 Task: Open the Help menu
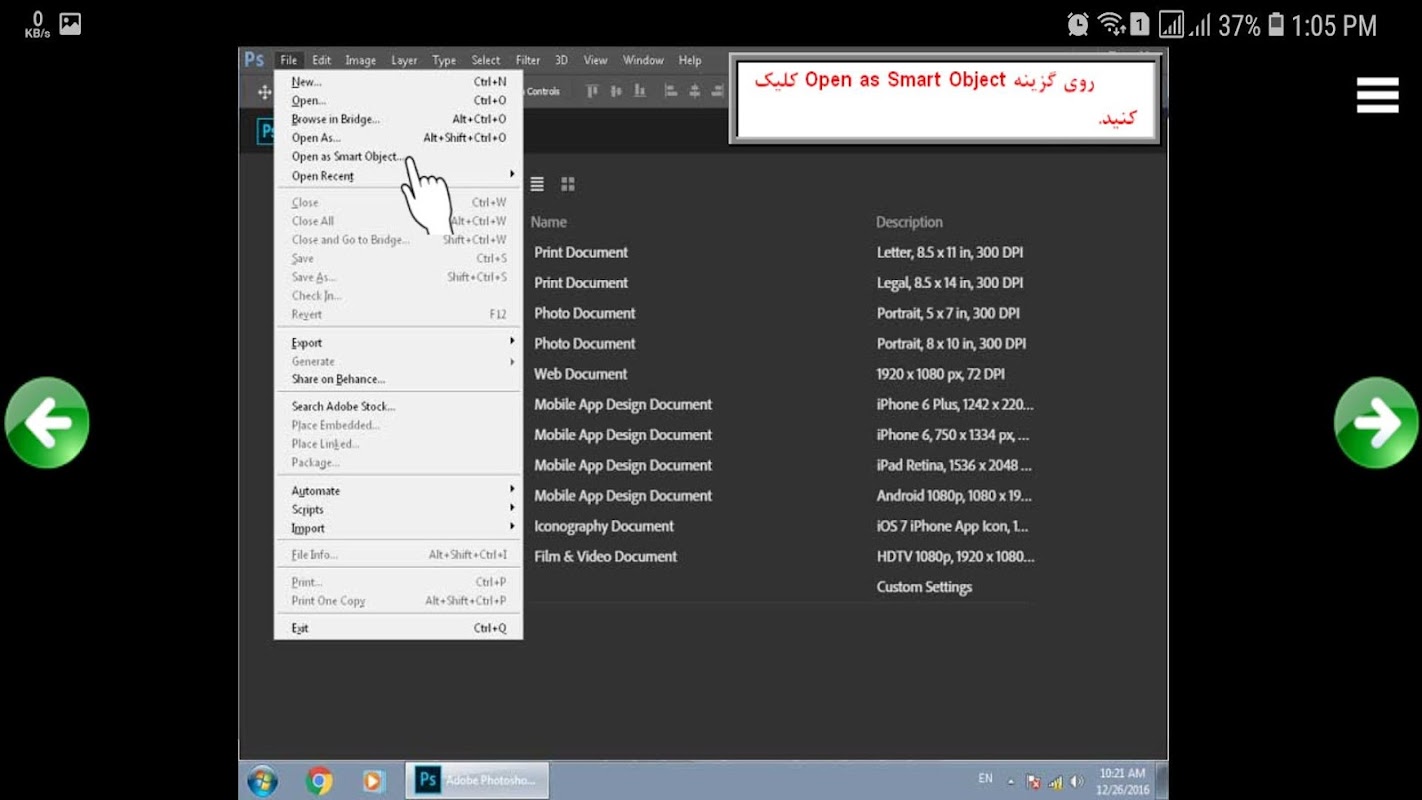tap(690, 60)
